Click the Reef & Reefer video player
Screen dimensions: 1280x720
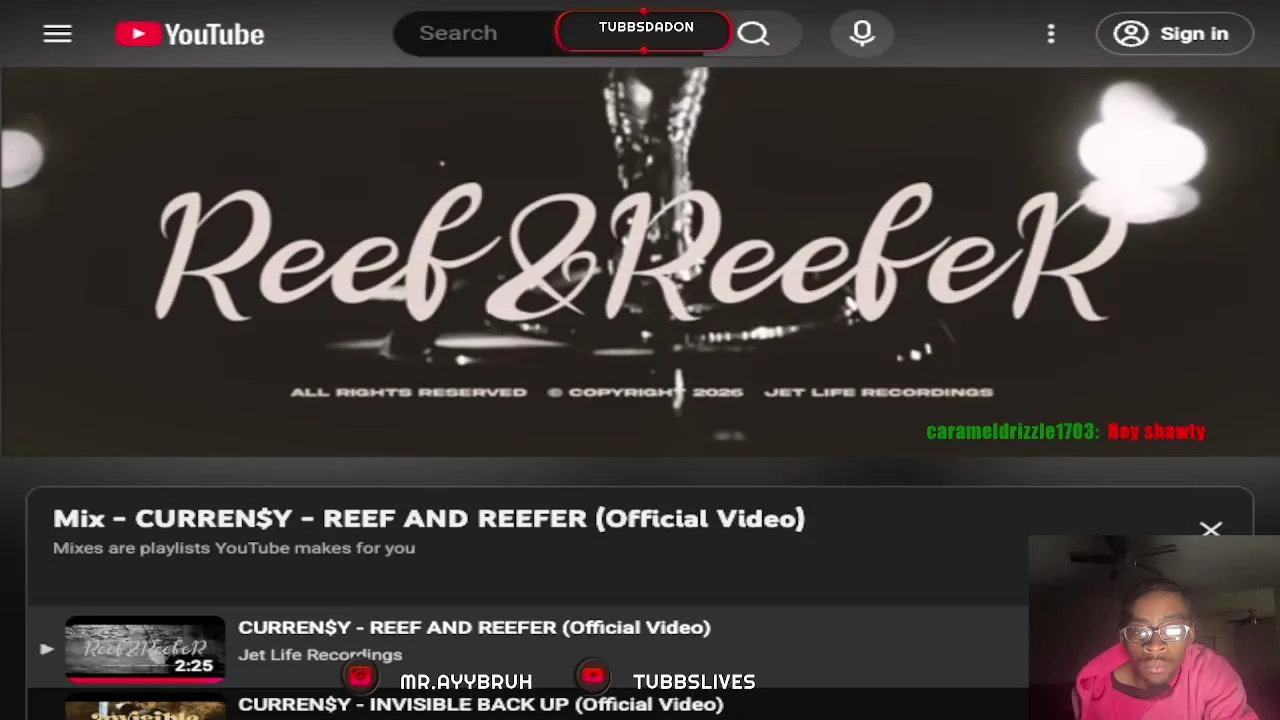coord(640,262)
